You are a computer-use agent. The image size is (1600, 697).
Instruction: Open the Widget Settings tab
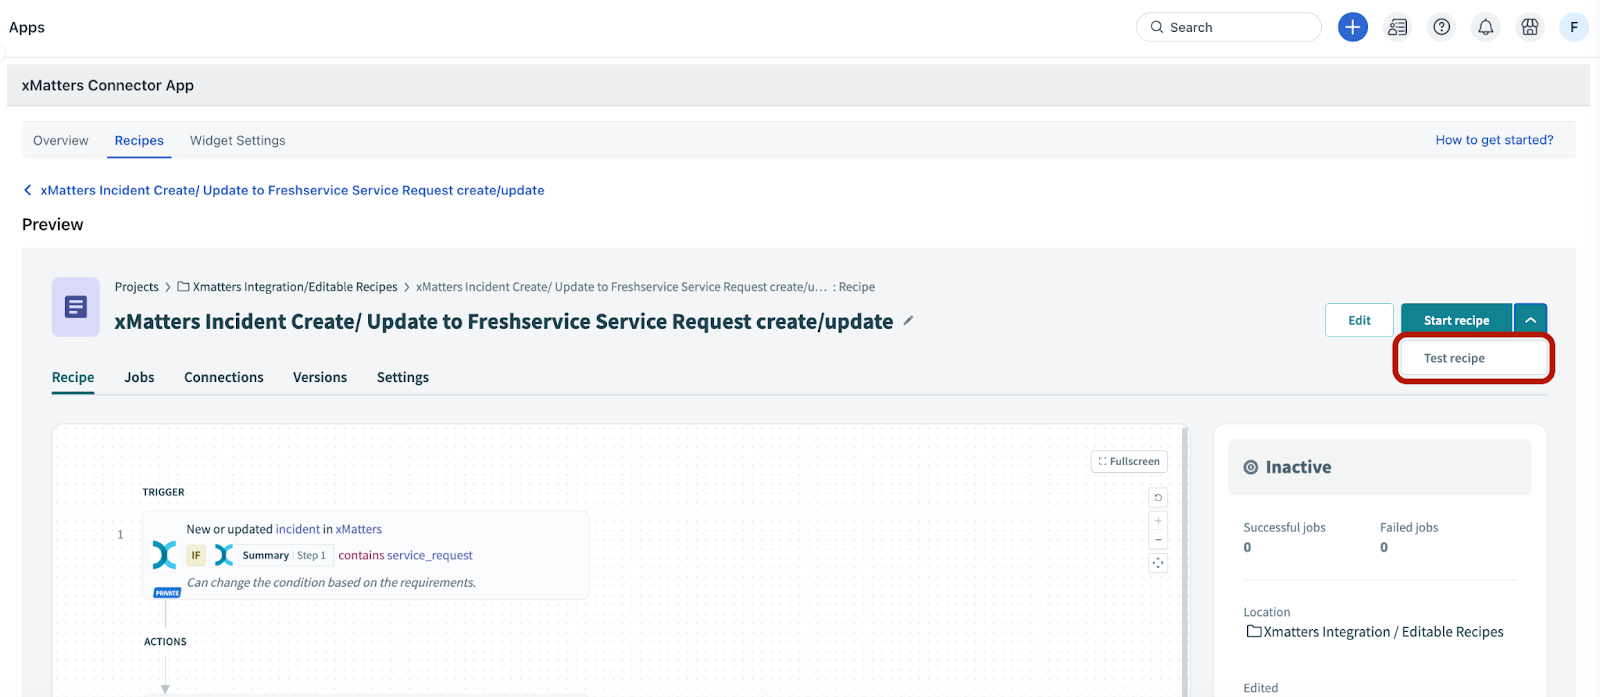coord(238,141)
